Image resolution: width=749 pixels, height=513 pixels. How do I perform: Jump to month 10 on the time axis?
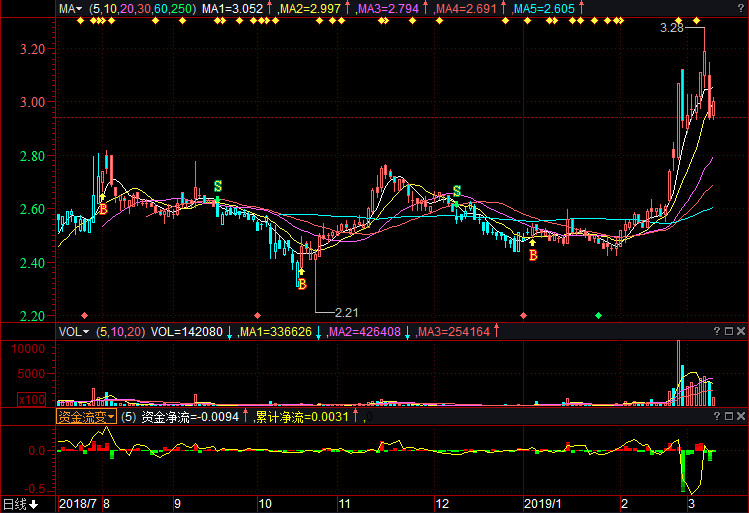pyautogui.click(x=265, y=503)
